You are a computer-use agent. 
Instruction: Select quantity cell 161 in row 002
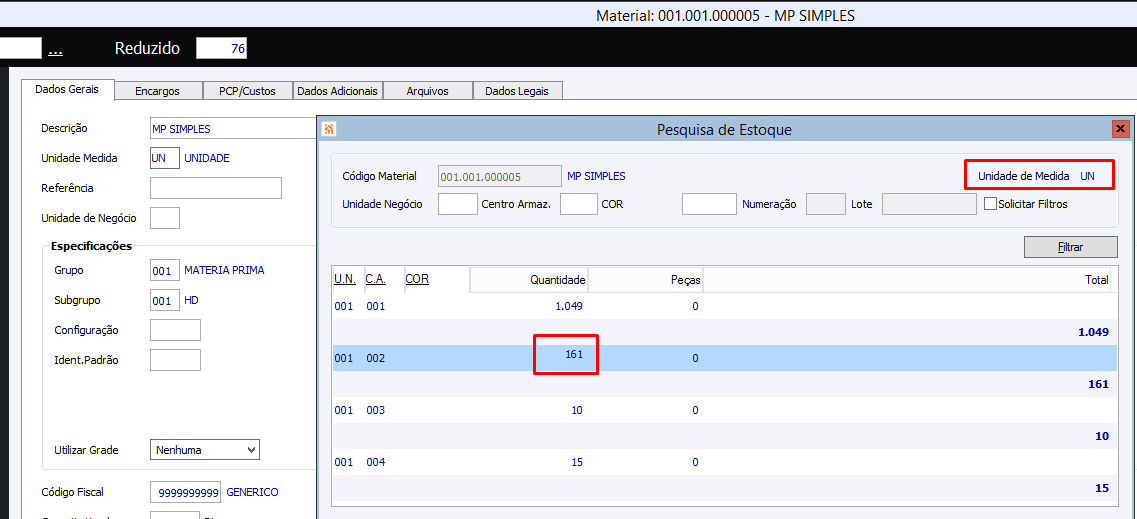574,354
